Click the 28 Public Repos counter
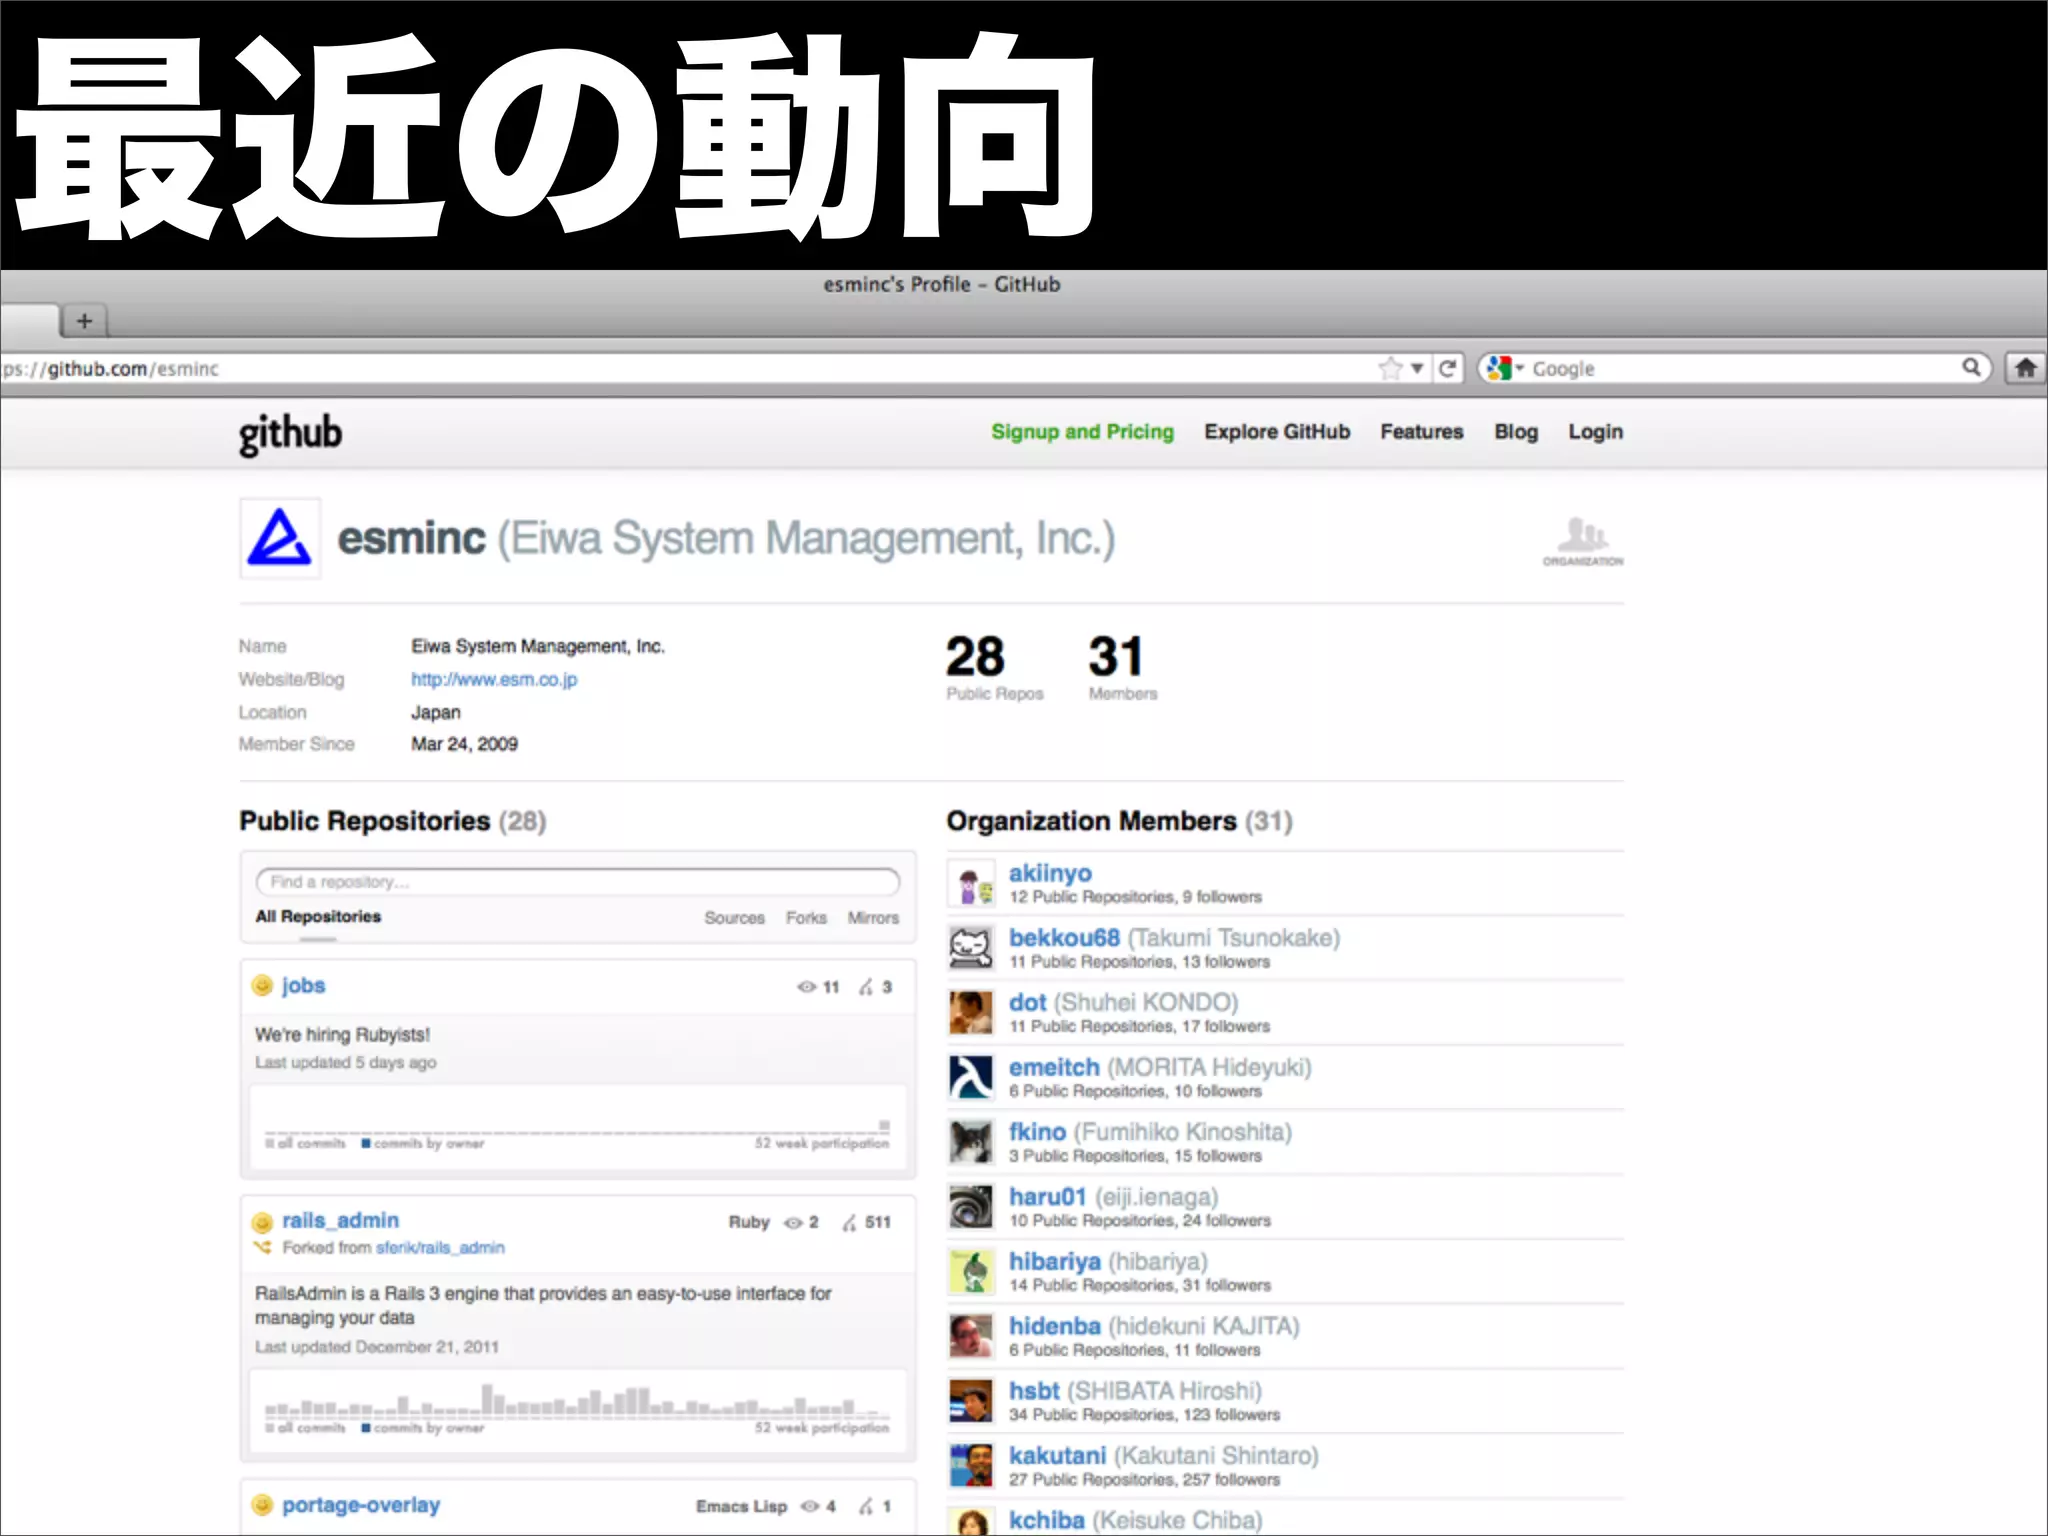2048x1536 pixels. coord(994,667)
